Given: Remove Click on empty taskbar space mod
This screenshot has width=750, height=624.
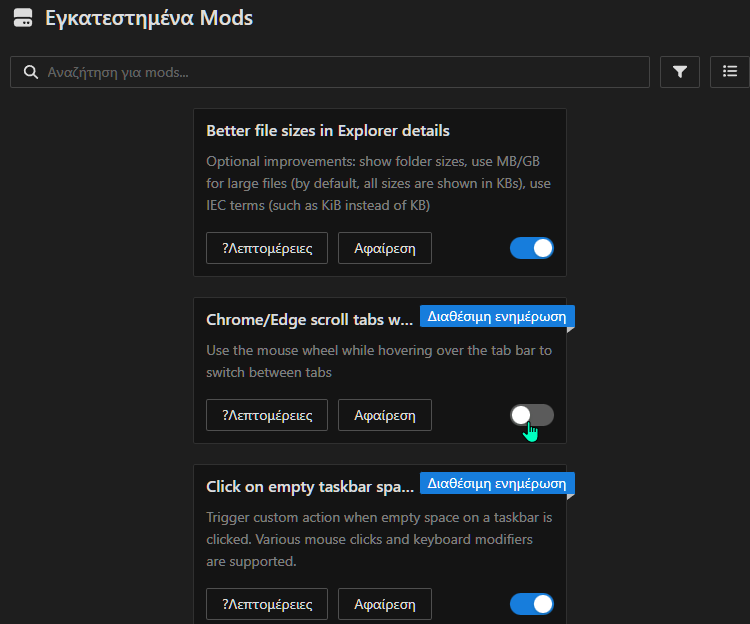Looking at the screenshot, I should (384, 604).
